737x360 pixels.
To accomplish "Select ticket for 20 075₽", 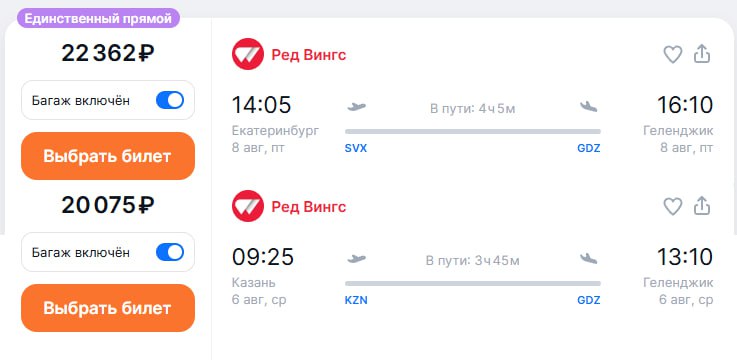I will point(108,308).
